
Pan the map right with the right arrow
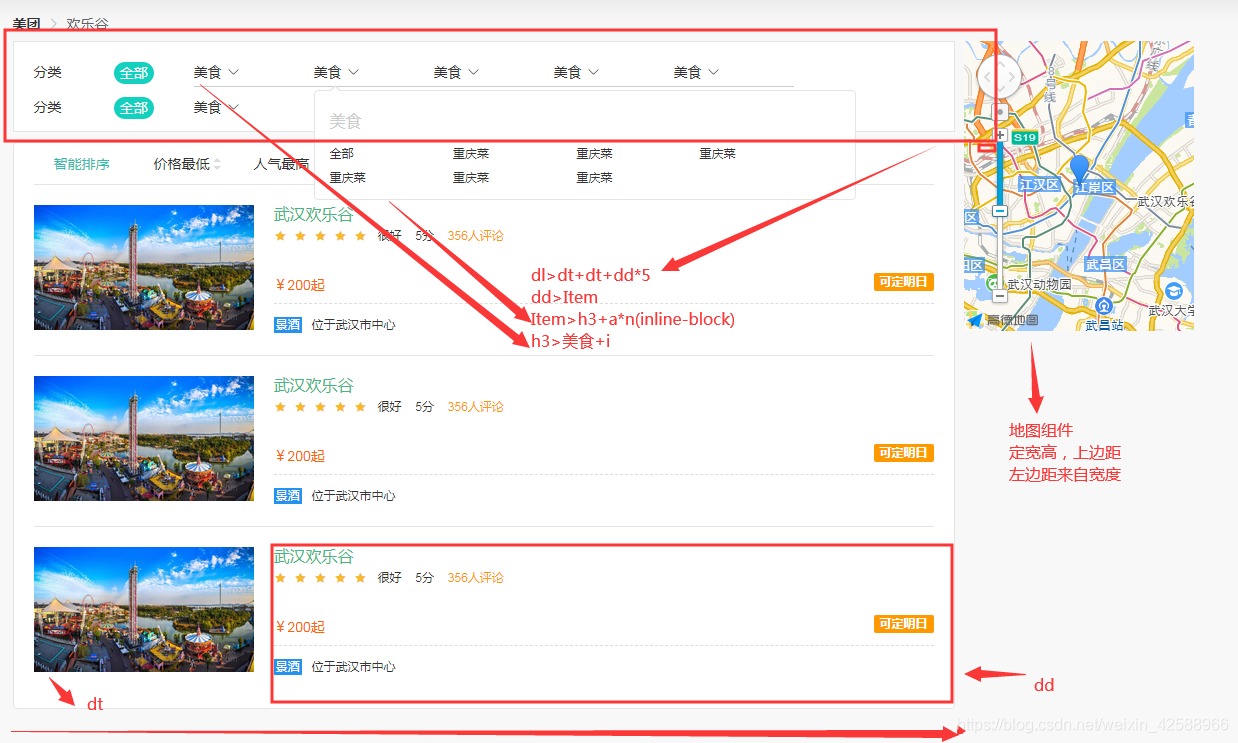click(1011, 75)
